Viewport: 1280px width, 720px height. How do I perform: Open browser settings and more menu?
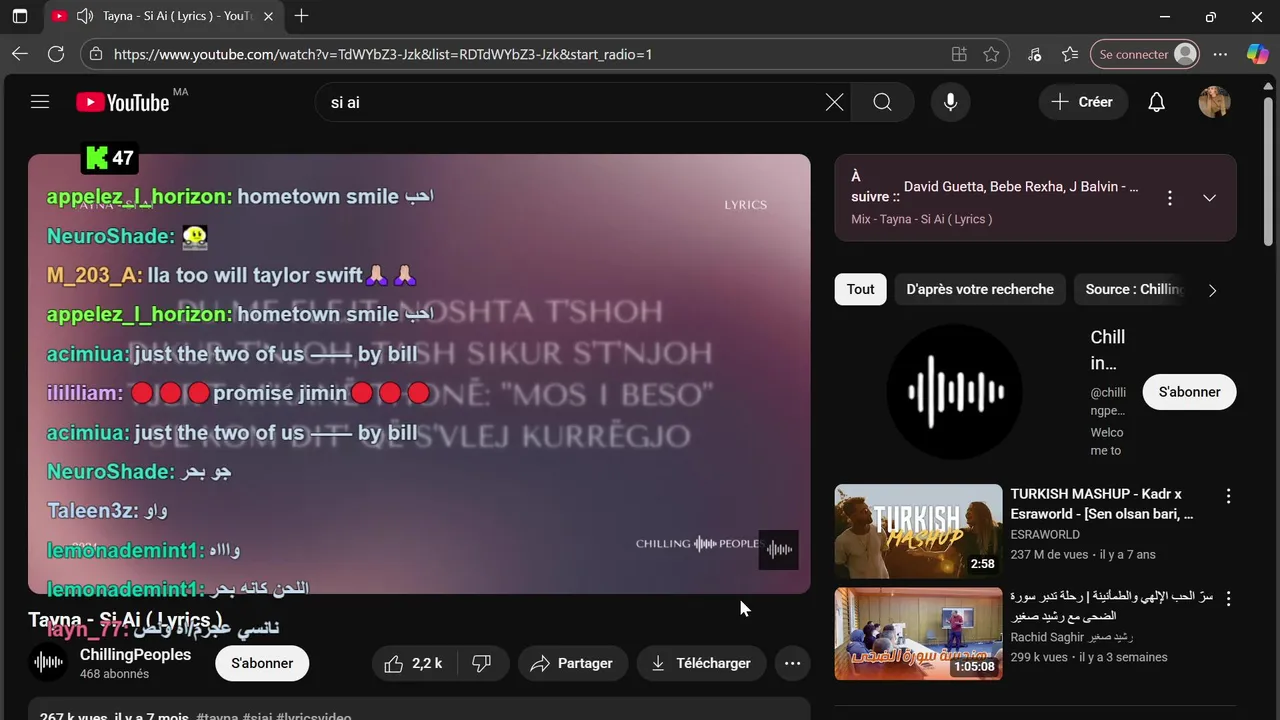(1220, 54)
